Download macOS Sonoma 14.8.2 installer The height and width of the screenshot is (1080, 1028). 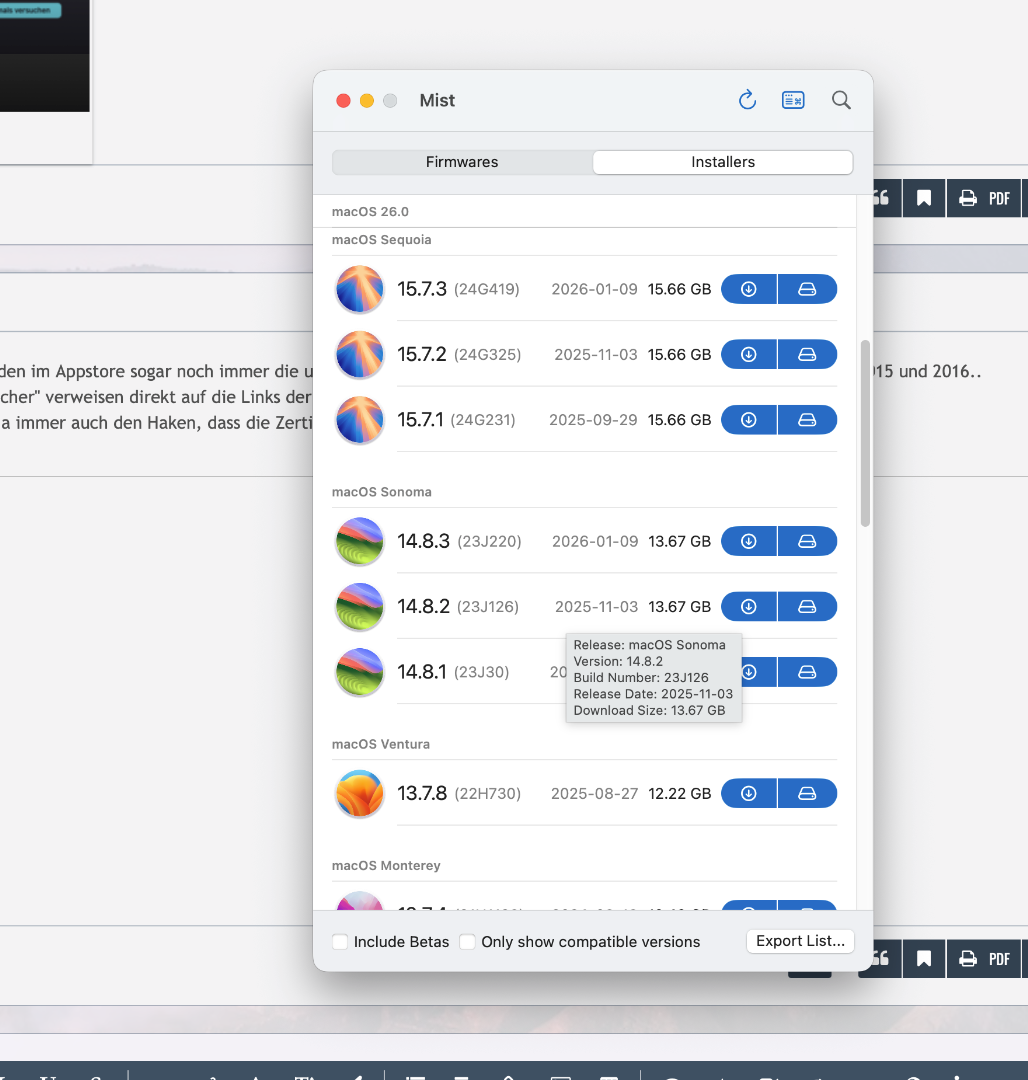point(748,607)
